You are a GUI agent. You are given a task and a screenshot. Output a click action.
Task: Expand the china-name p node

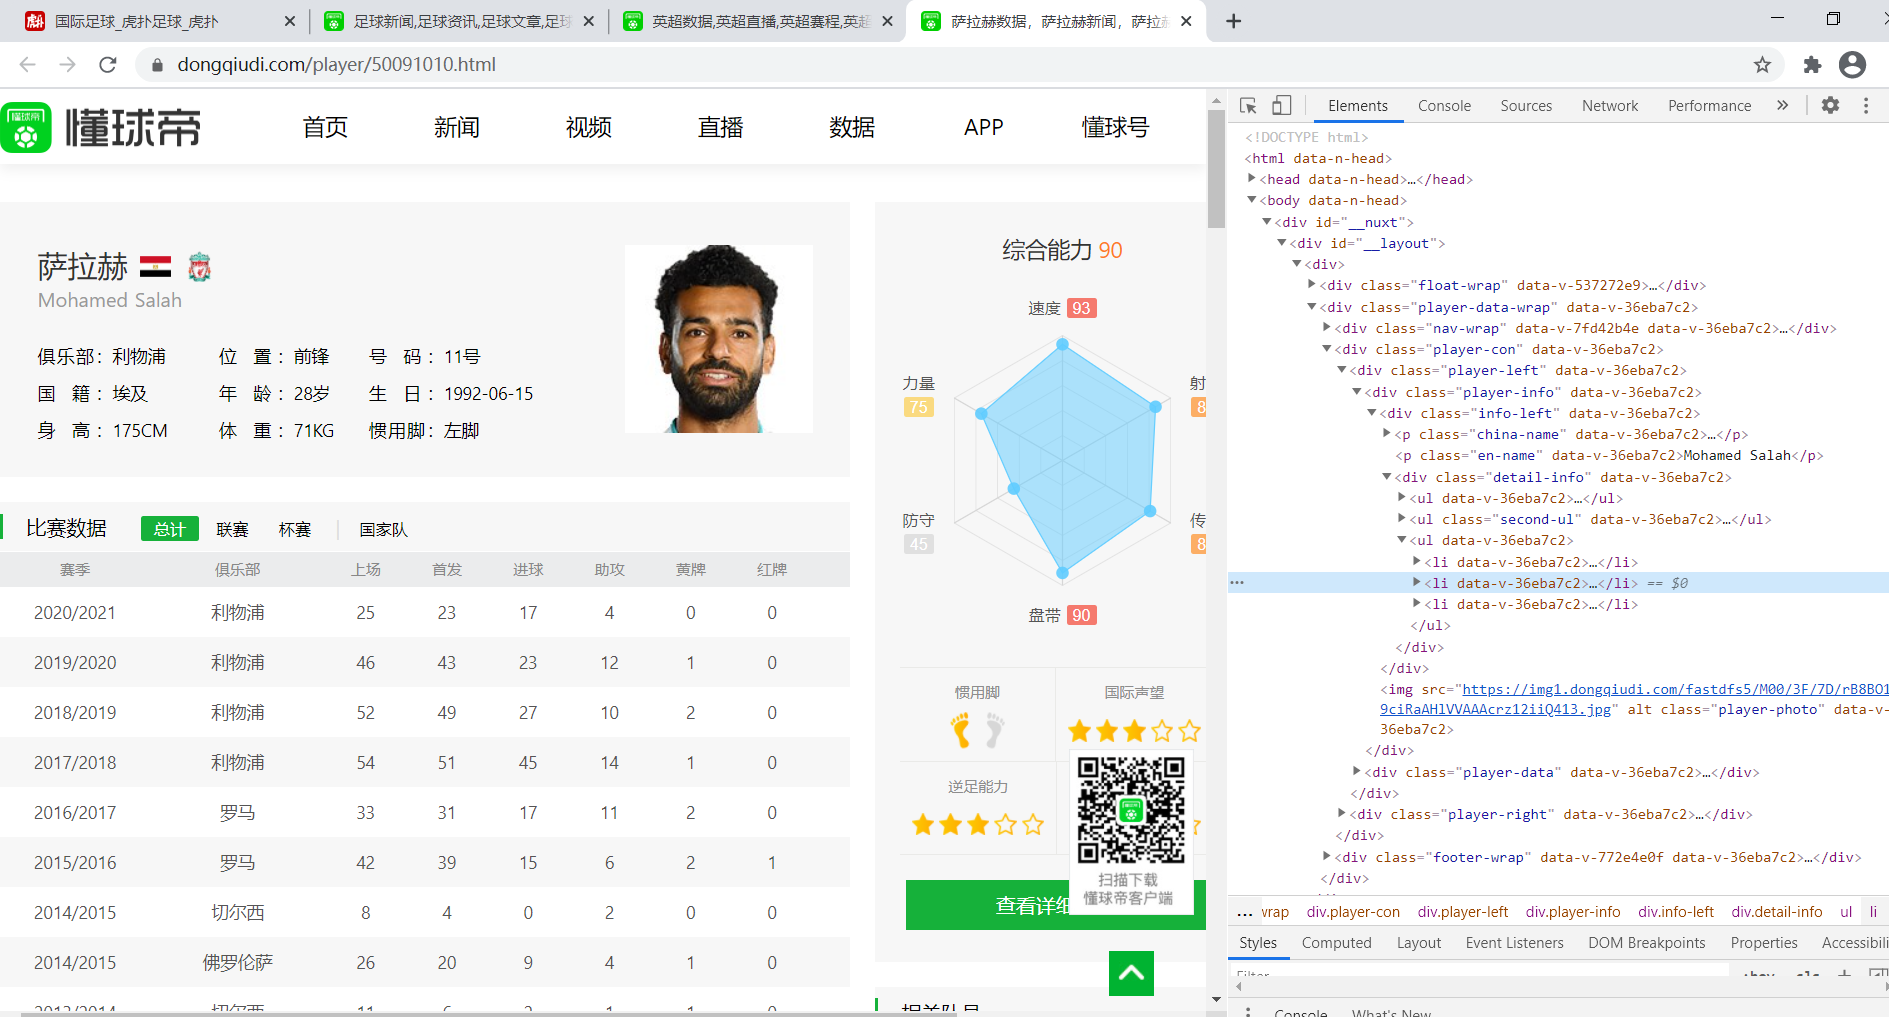1387,434
